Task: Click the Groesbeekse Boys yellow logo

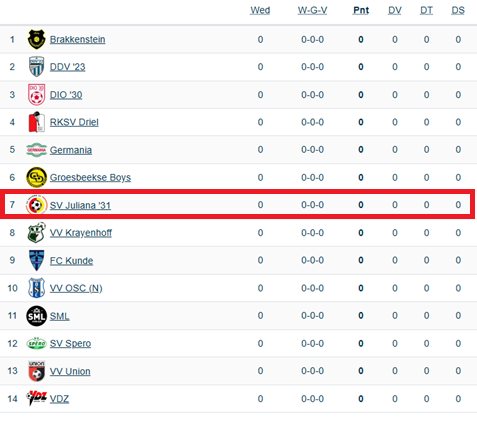Action: pos(36,177)
